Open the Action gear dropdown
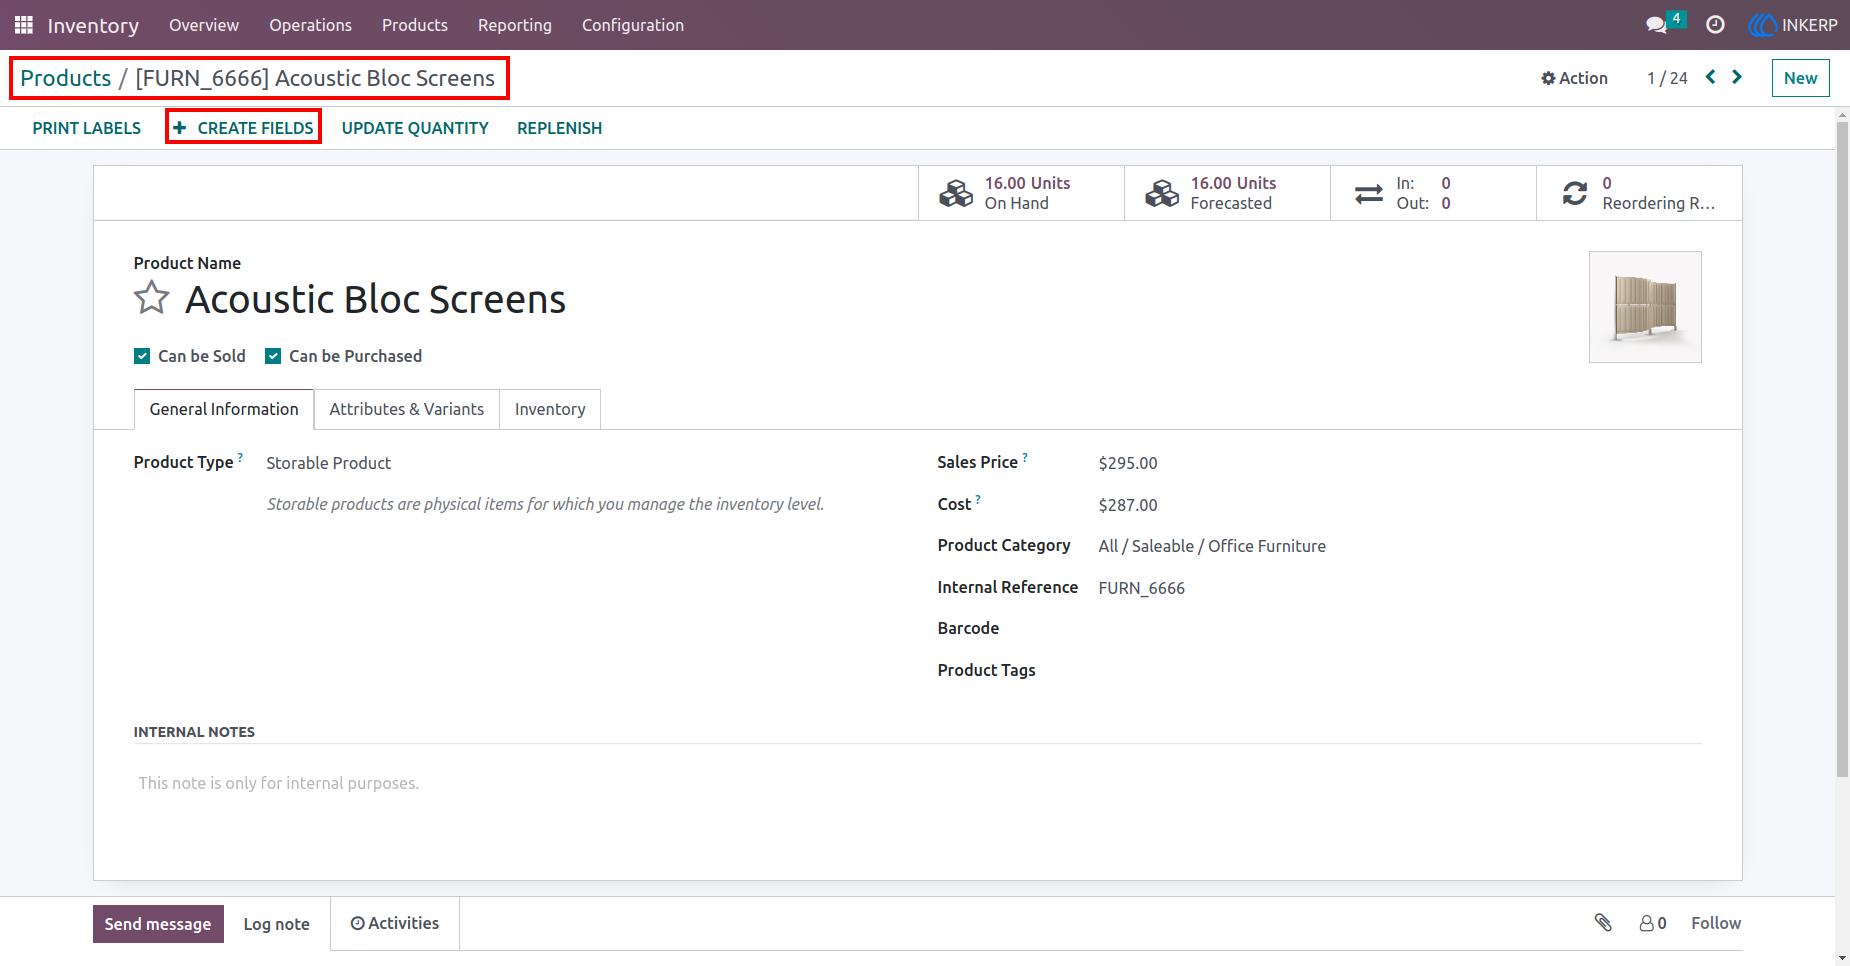This screenshot has height=966, width=1850. click(1574, 78)
